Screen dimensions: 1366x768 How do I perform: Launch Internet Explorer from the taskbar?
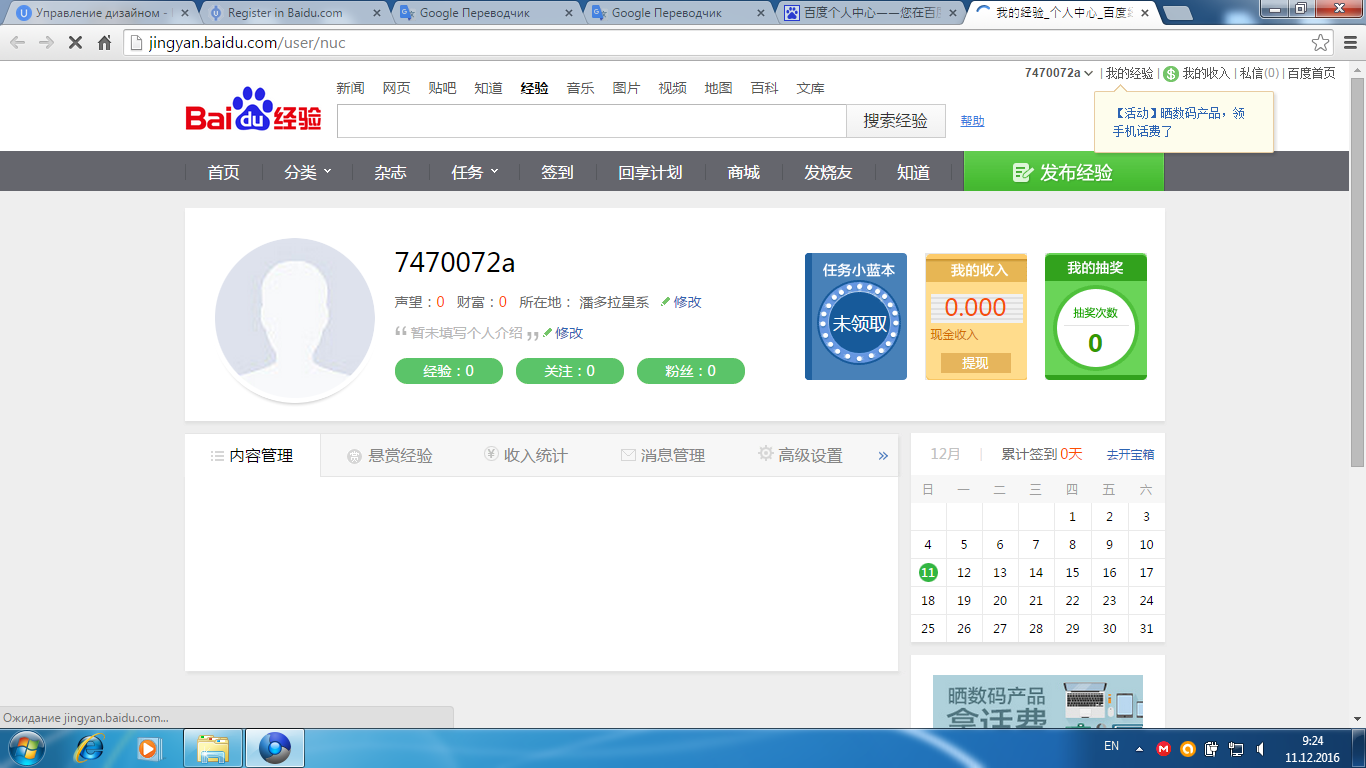(x=91, y=748)
